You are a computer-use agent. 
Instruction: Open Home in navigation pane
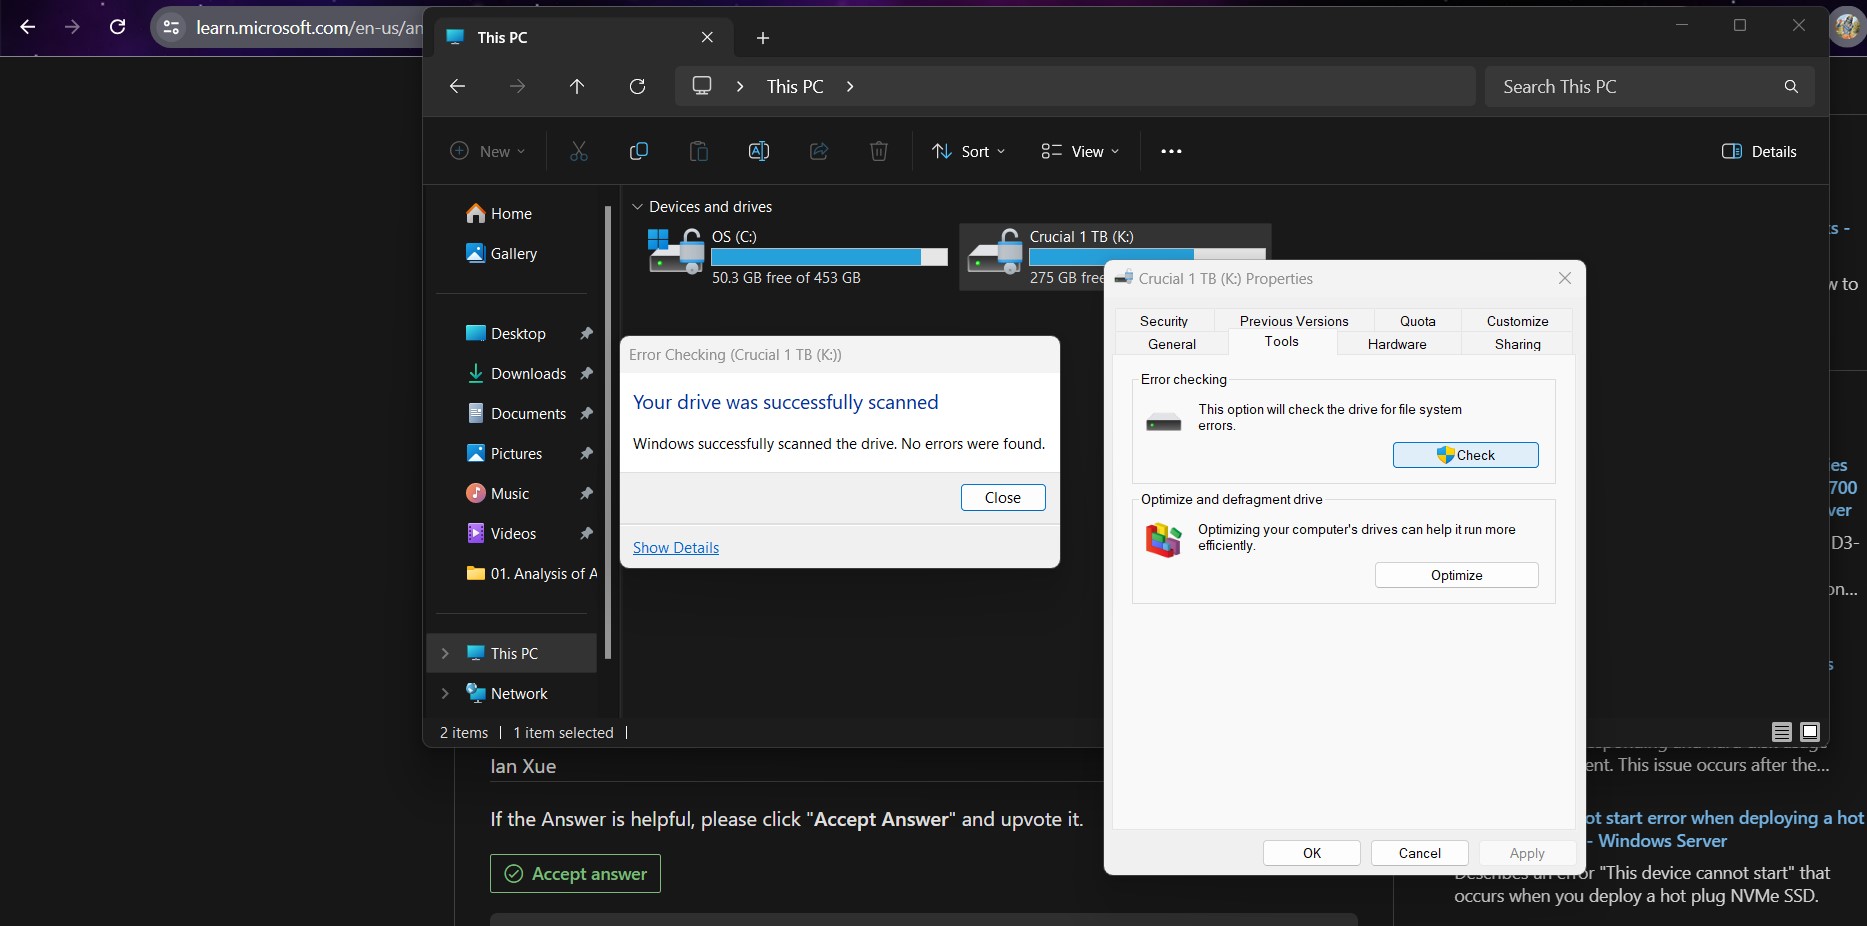[498, 213]
